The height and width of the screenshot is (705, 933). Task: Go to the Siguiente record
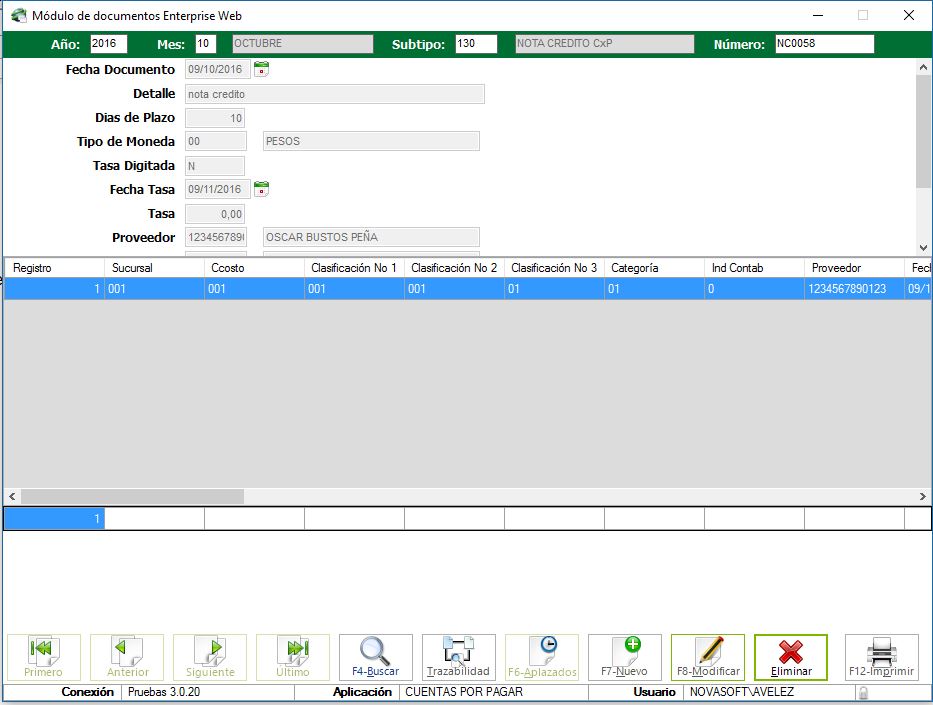pyautogui.click(x=209, y=657)
